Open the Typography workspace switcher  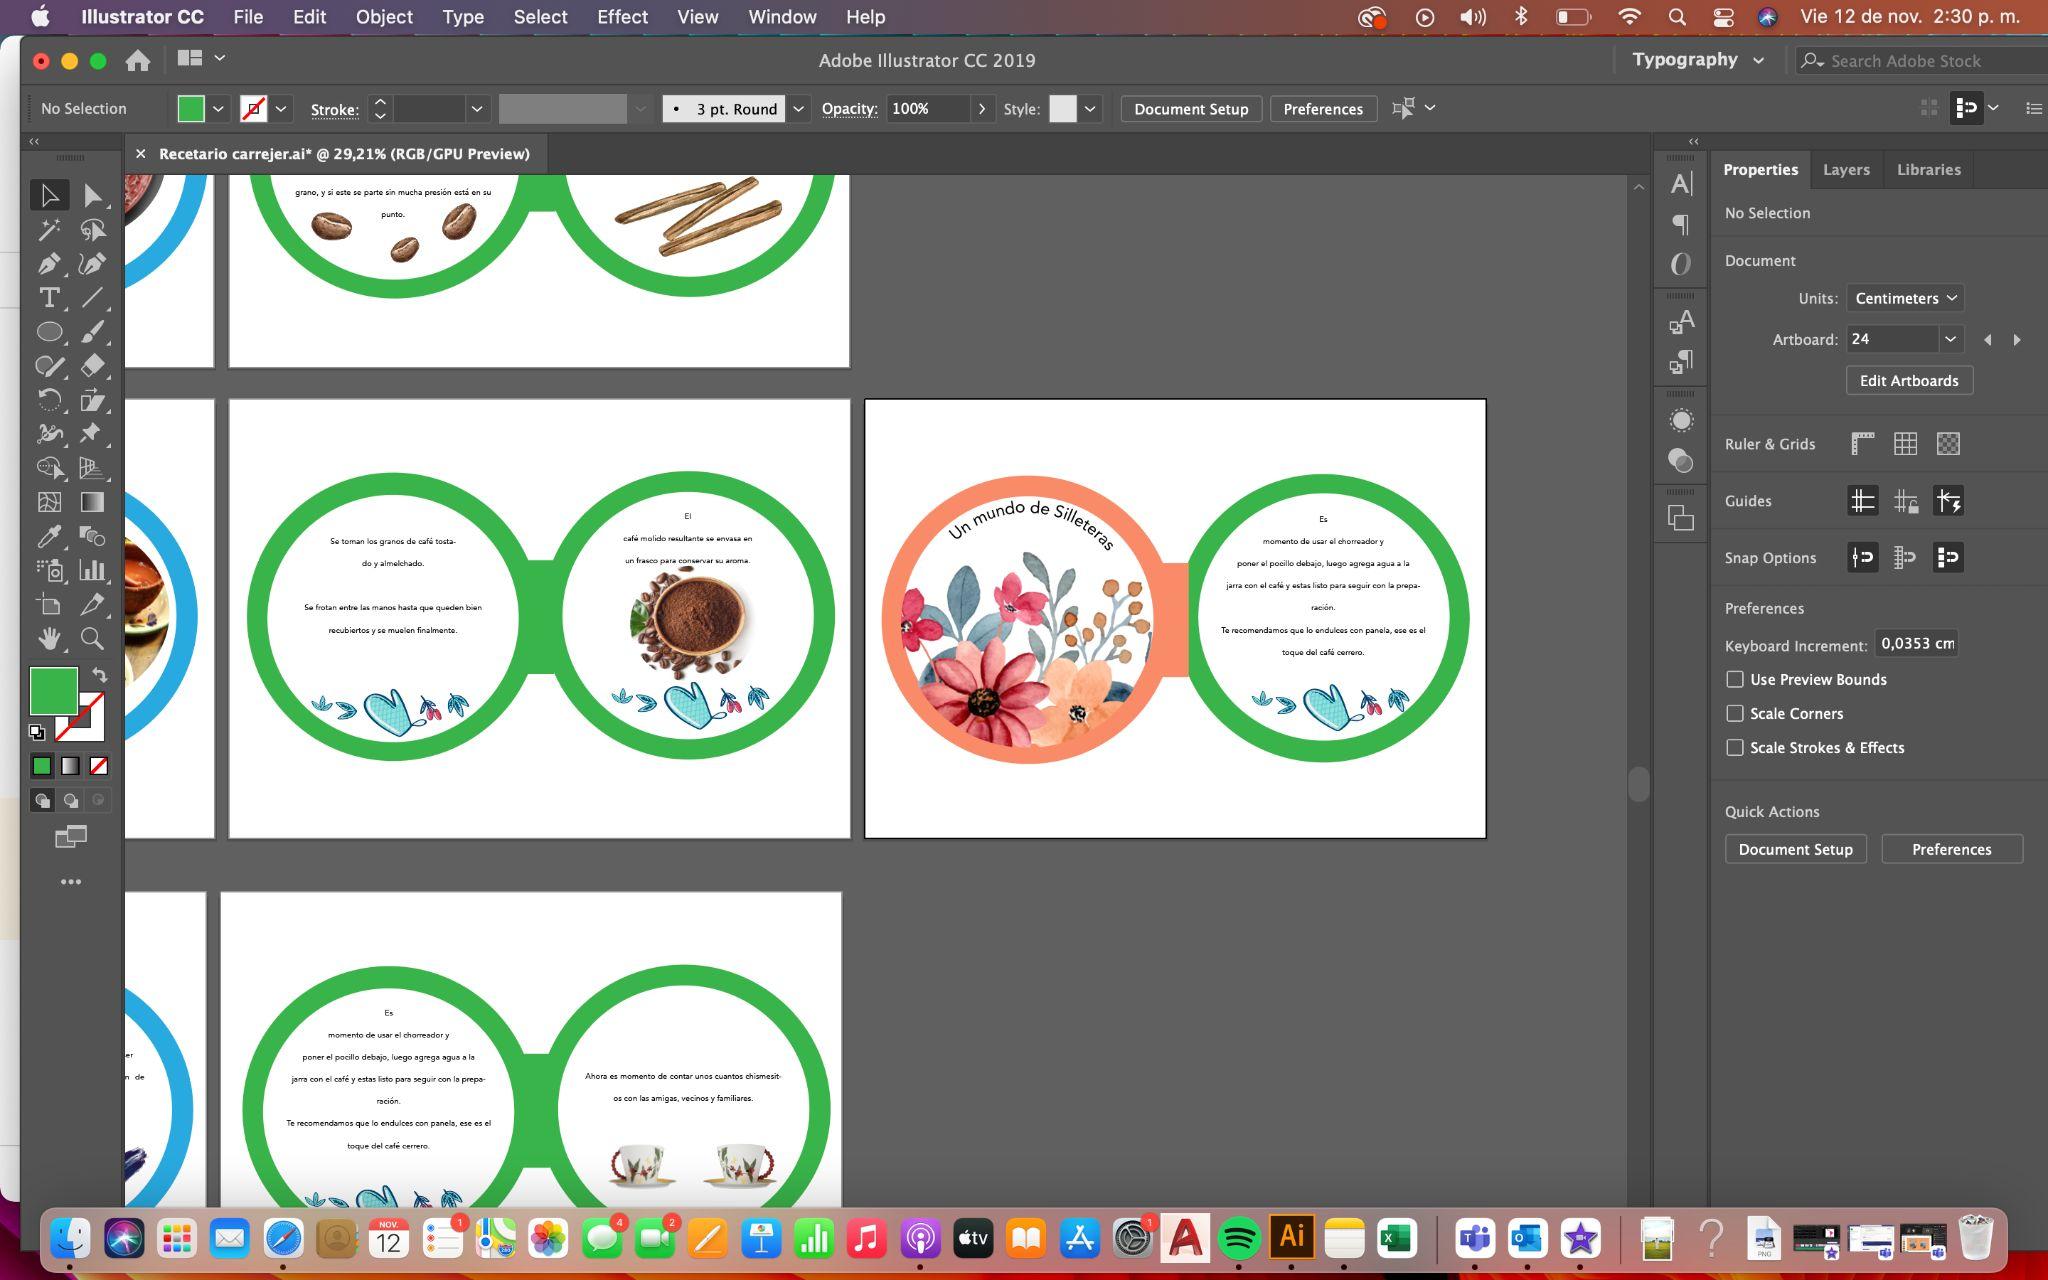[1697, 60]
